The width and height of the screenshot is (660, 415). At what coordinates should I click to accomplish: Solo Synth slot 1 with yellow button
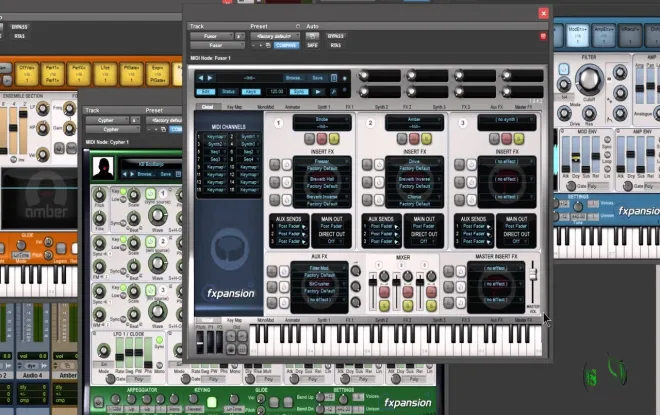coord(334,138)
